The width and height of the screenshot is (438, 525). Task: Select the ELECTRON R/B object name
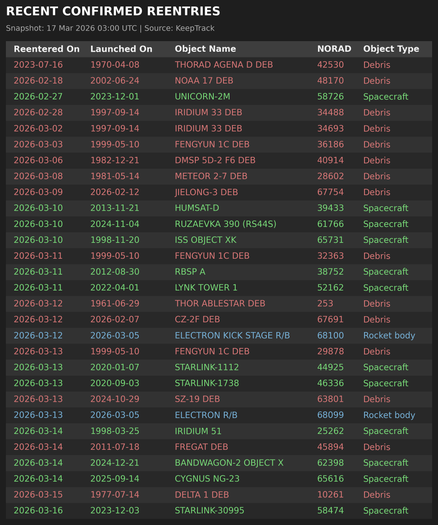(206, 415)
